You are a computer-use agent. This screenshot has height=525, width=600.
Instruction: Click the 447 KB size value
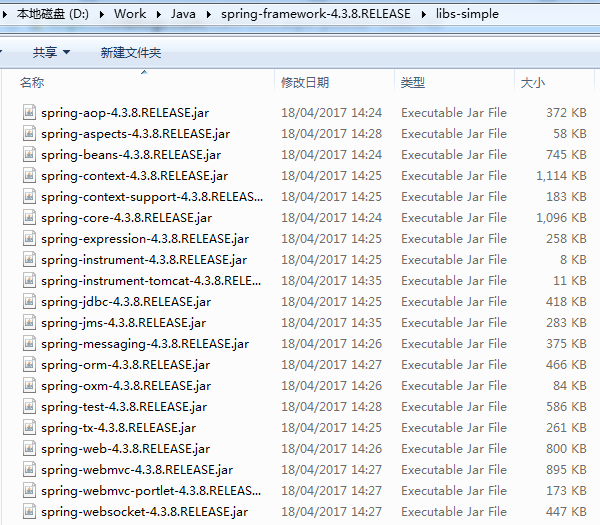coord(566,512)
